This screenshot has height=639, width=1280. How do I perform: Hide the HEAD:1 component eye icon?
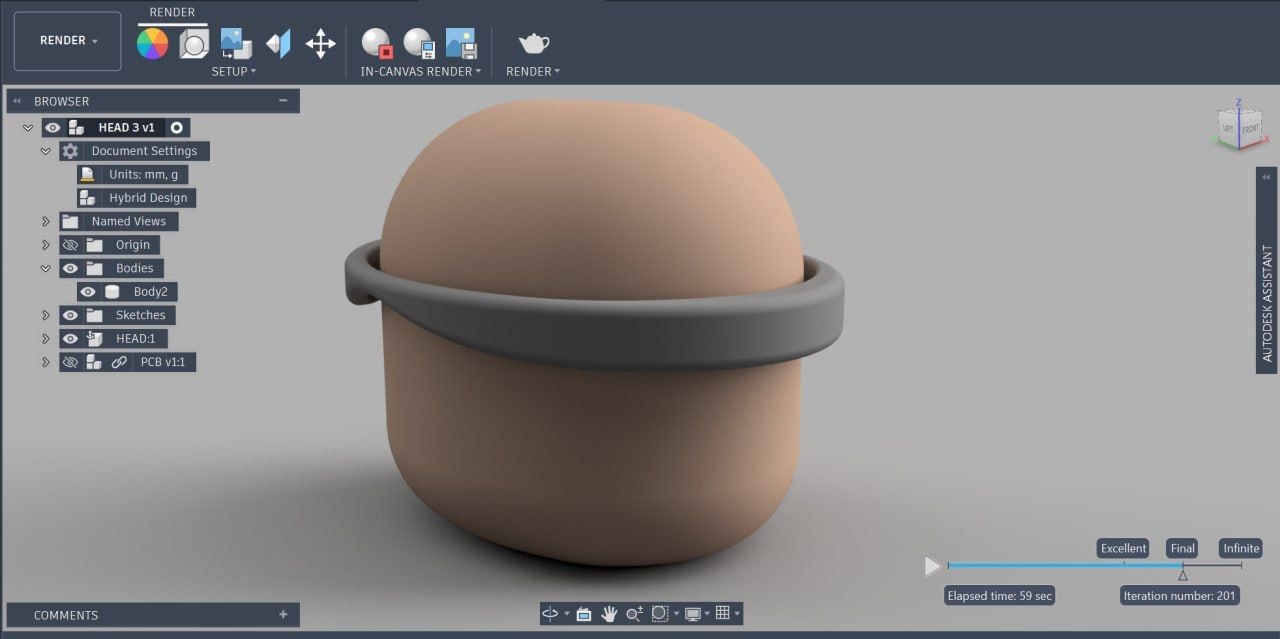pos(70,338)
